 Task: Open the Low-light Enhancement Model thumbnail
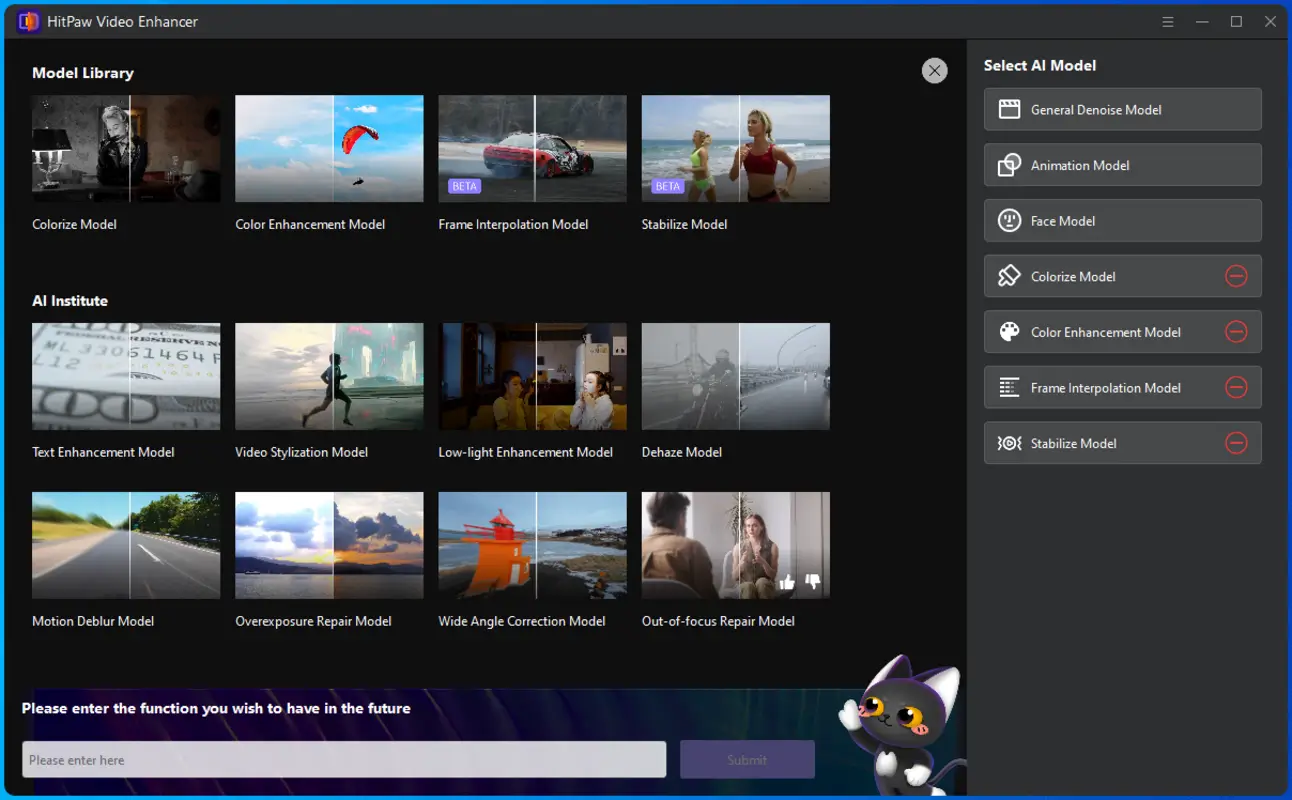(x=532, y=376)
